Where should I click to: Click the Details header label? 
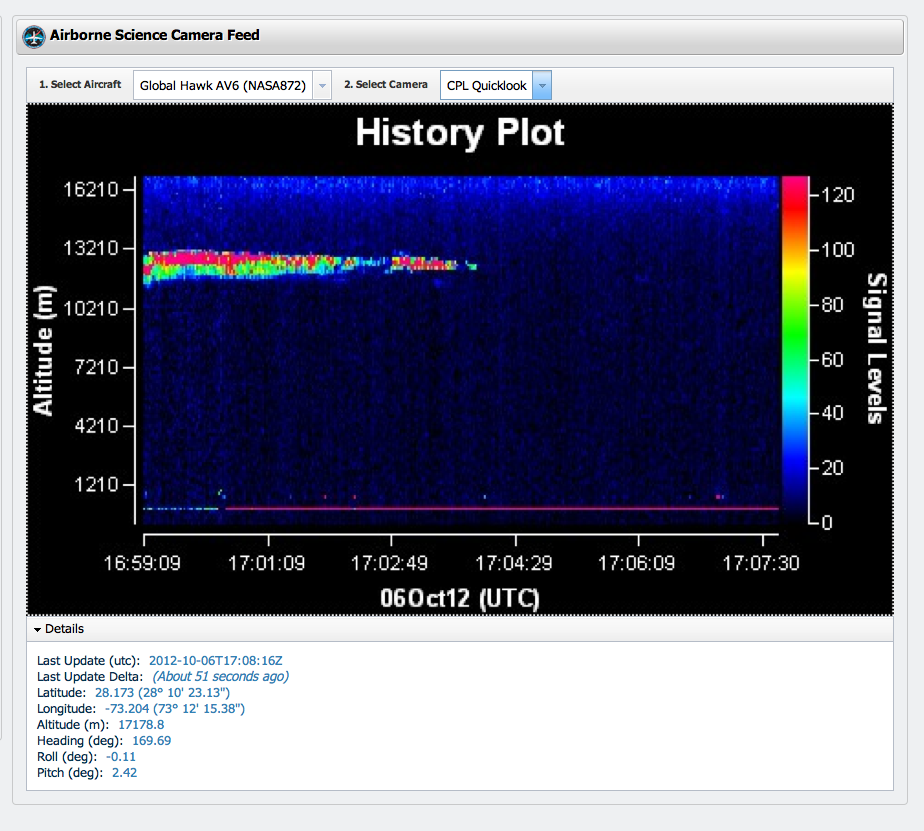(64, 629)
